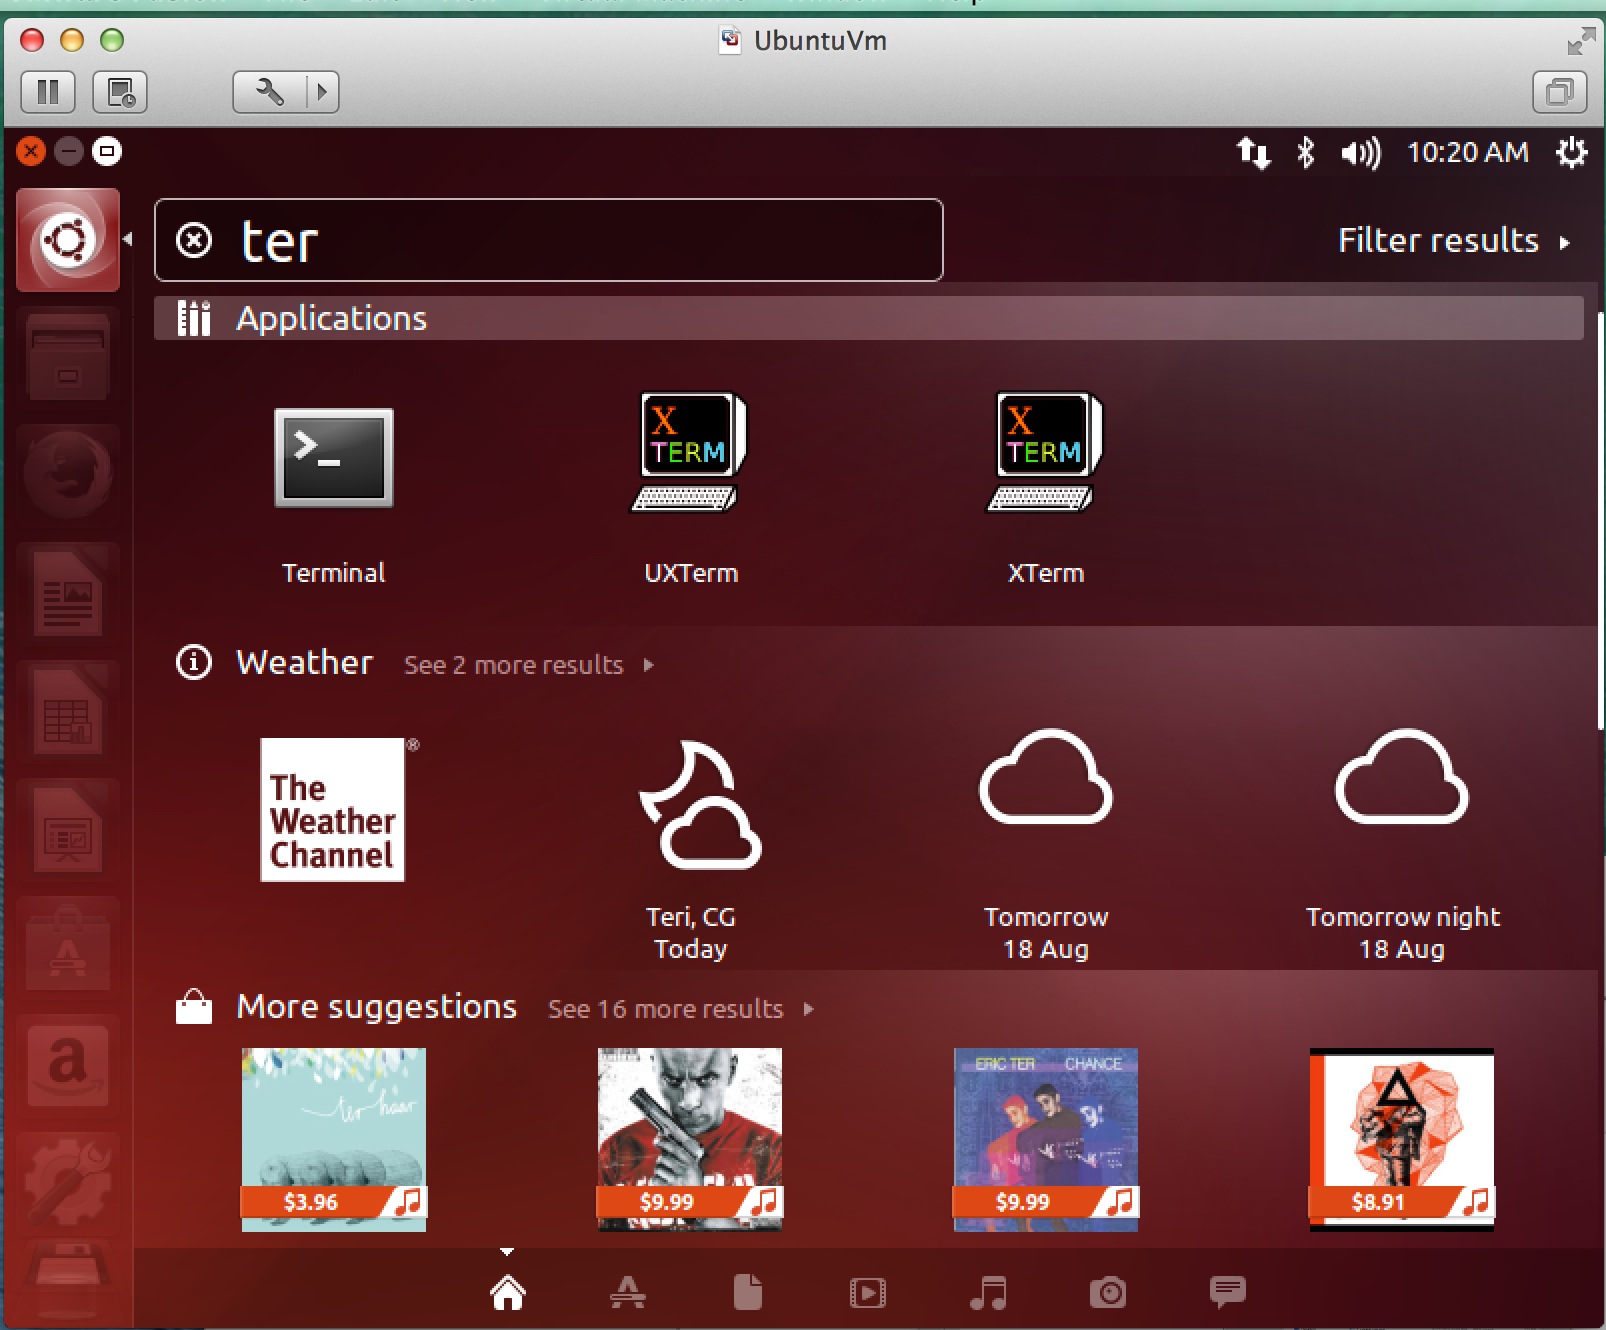Clear the search text with the X icon

194,241
